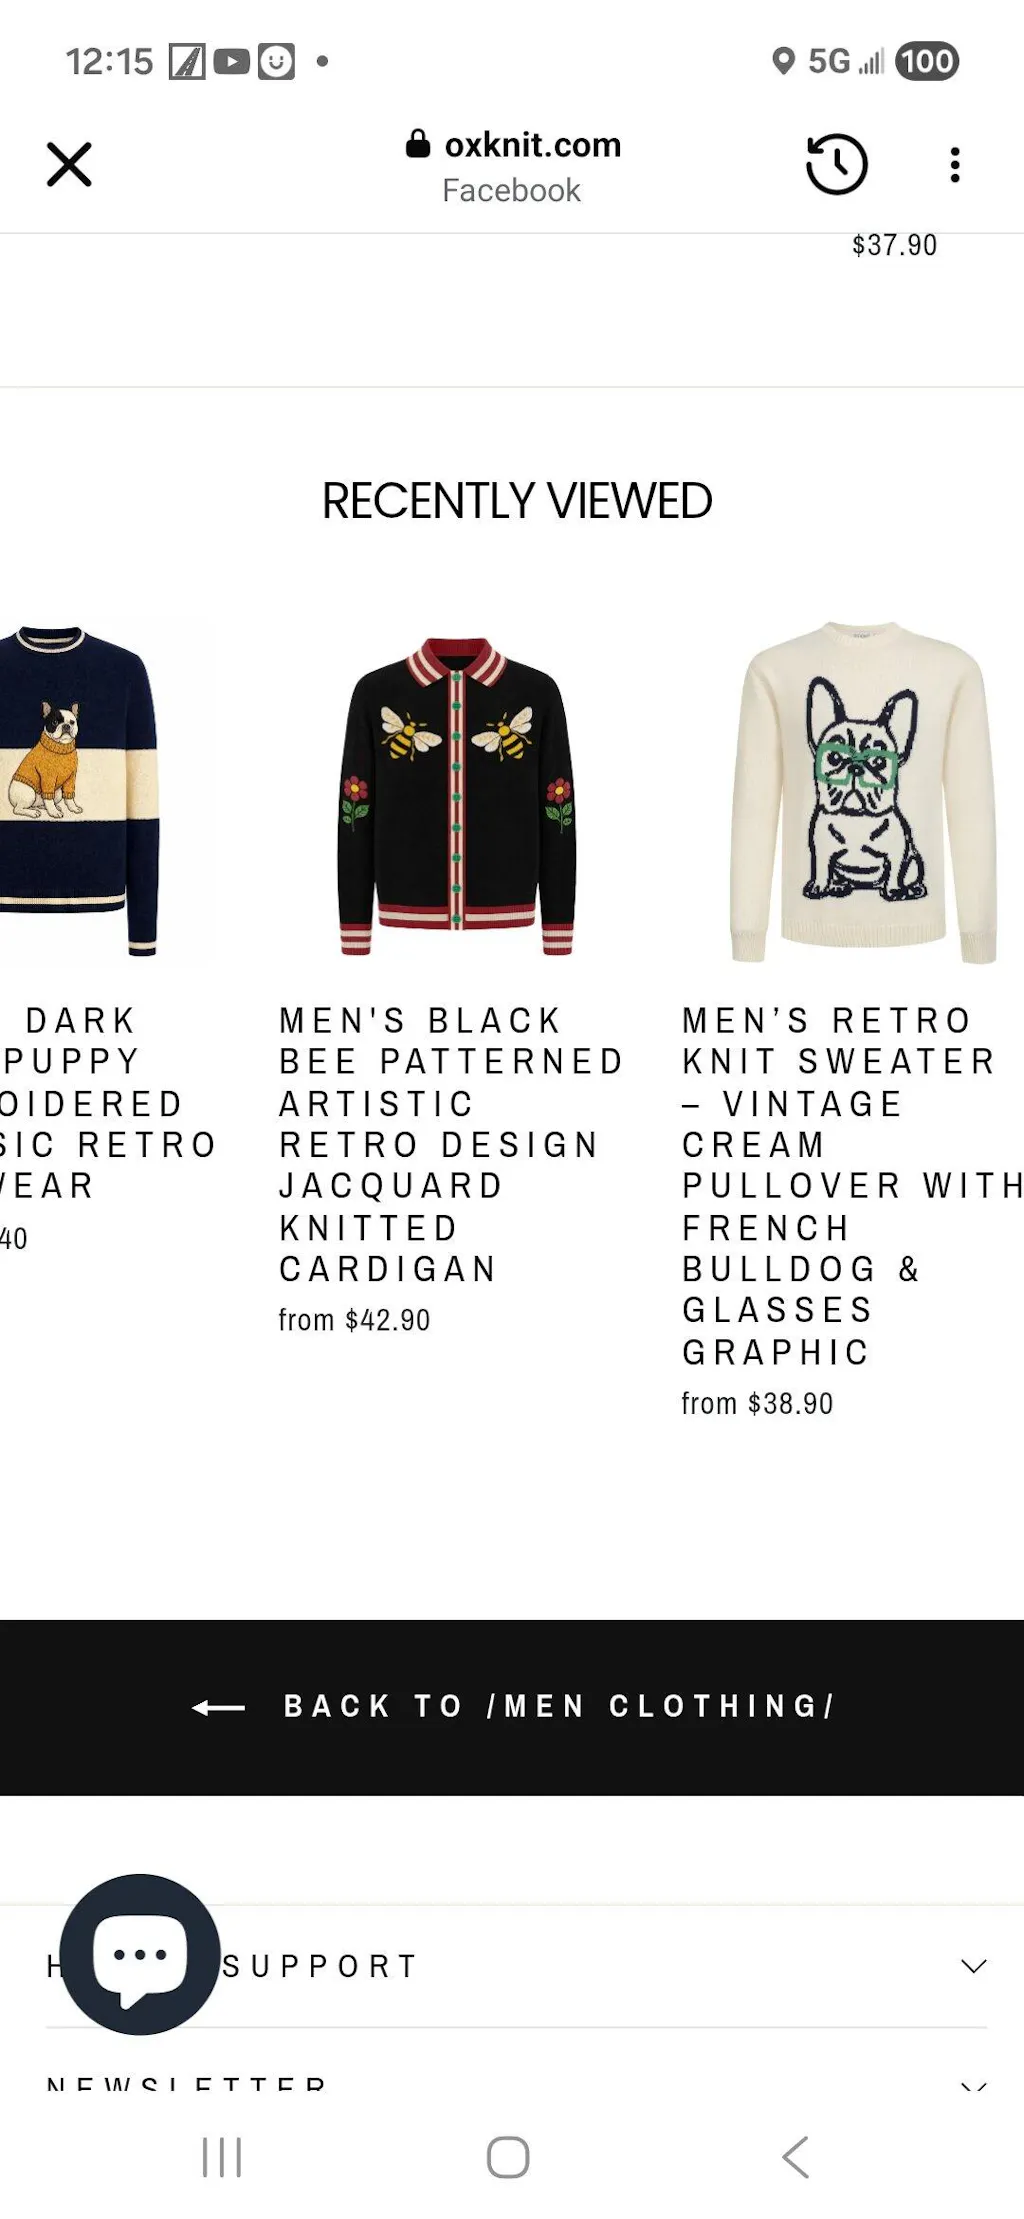
Task: Open the Newsletter footer section label
Action: pyautogui.click(x=186, y=2086)
